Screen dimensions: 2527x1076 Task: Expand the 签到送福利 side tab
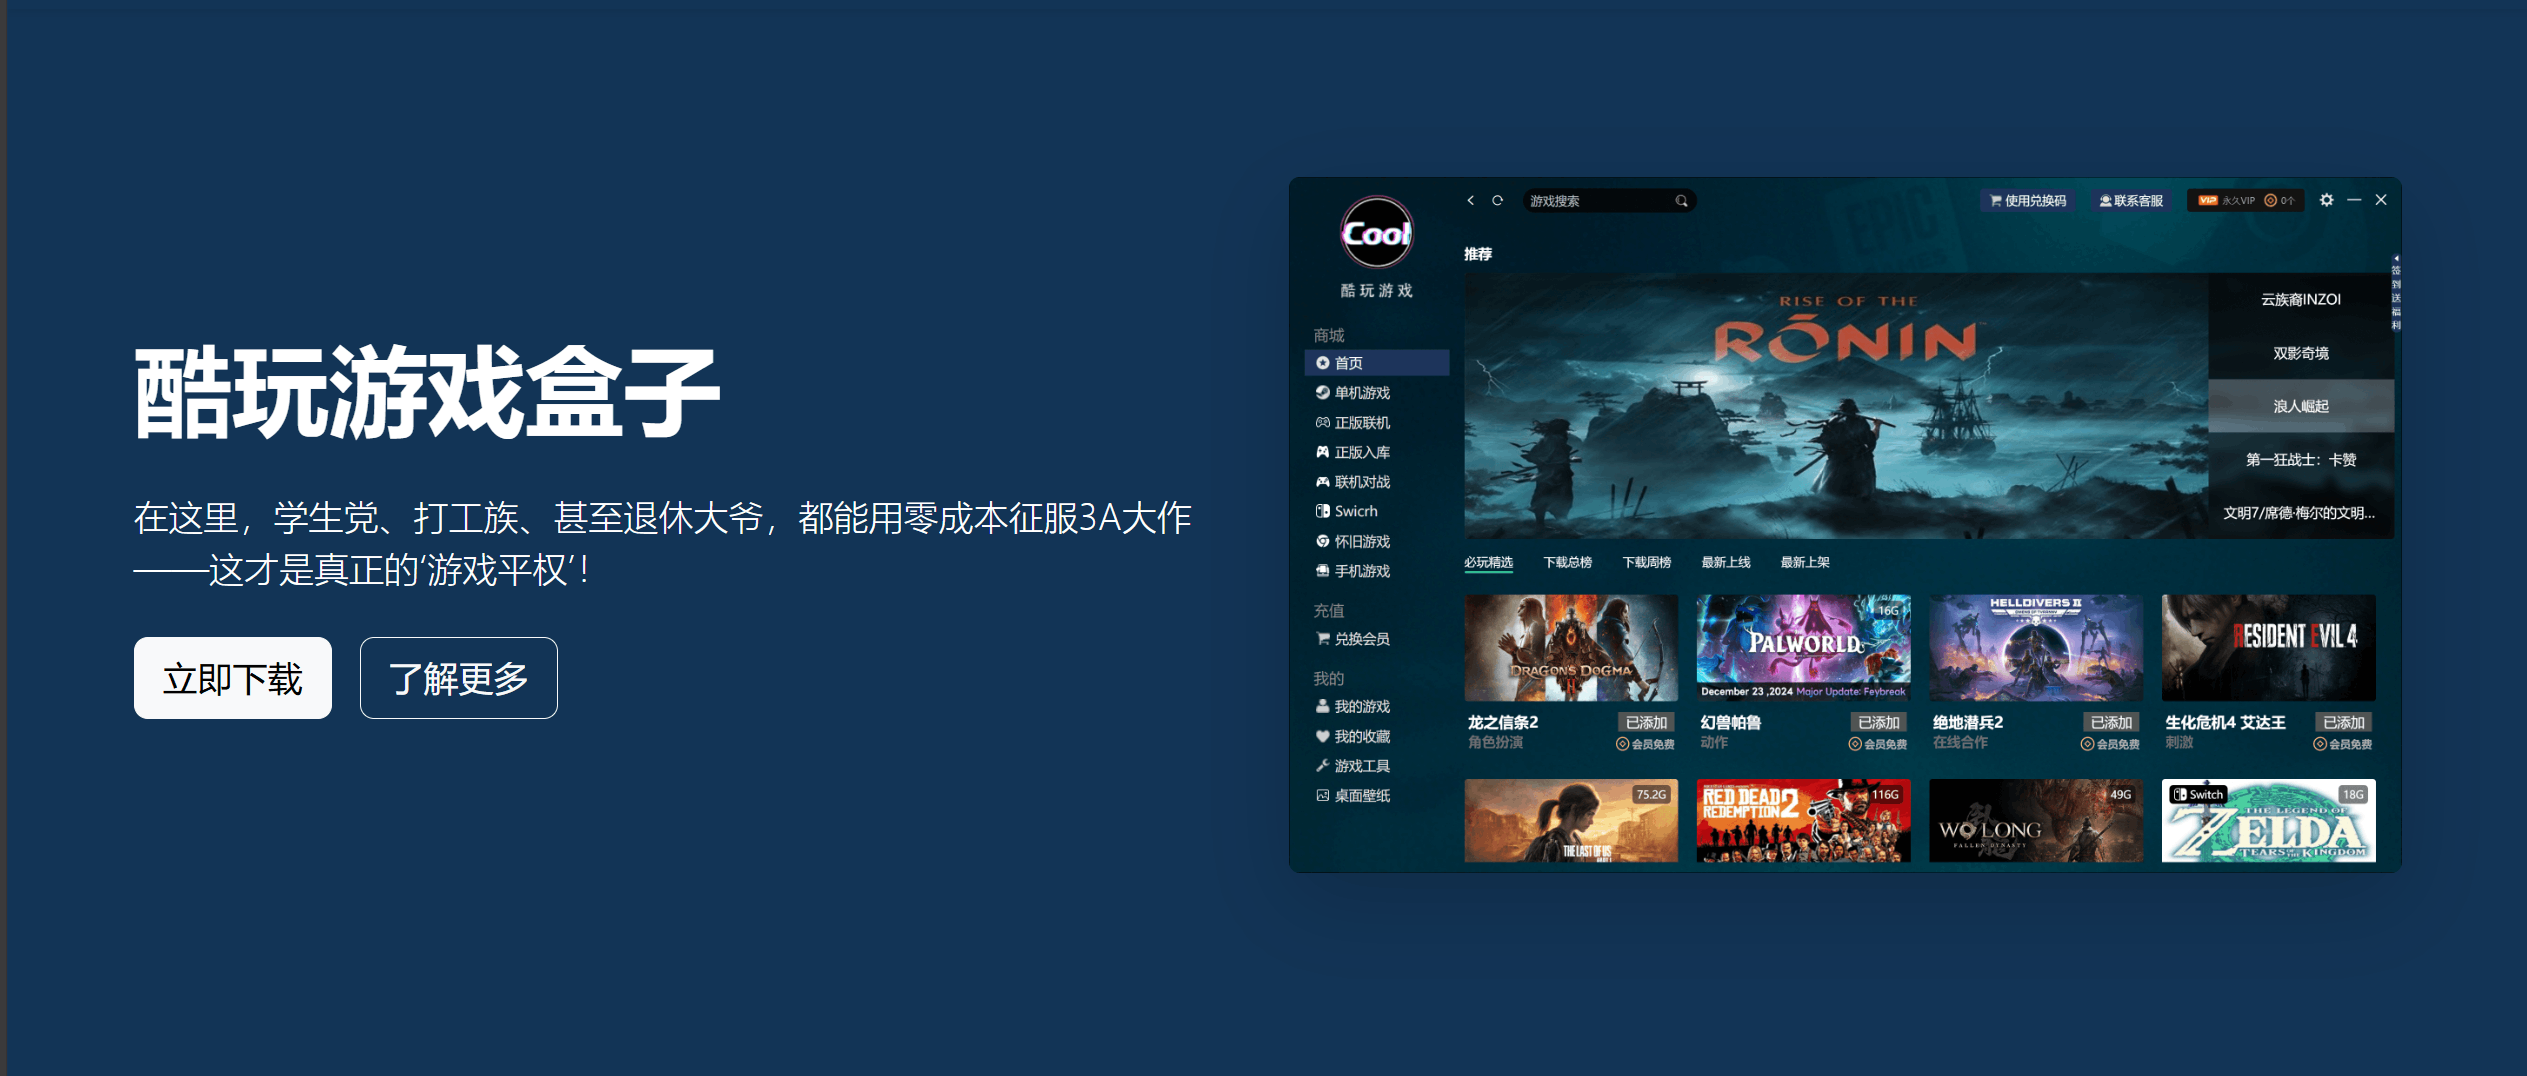click(2395, 292)
